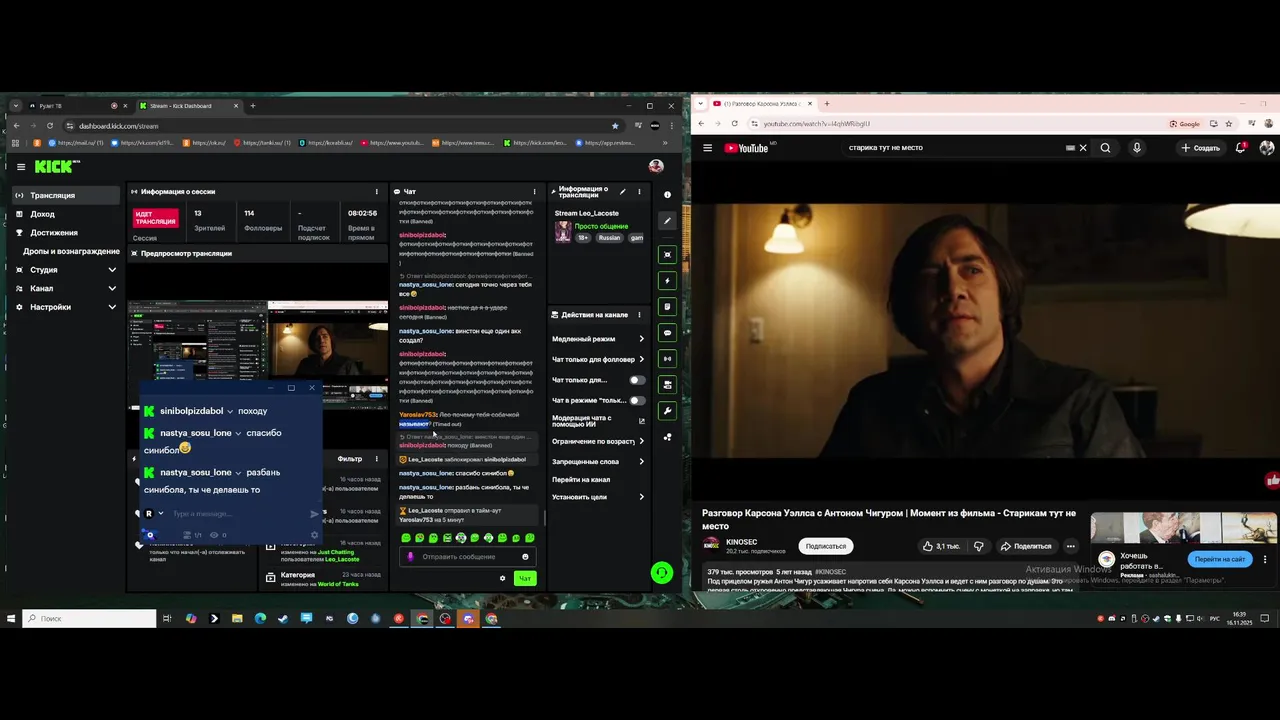Click the chat bubble icon in the right rail
The image size is (1280, 720).
667,333
